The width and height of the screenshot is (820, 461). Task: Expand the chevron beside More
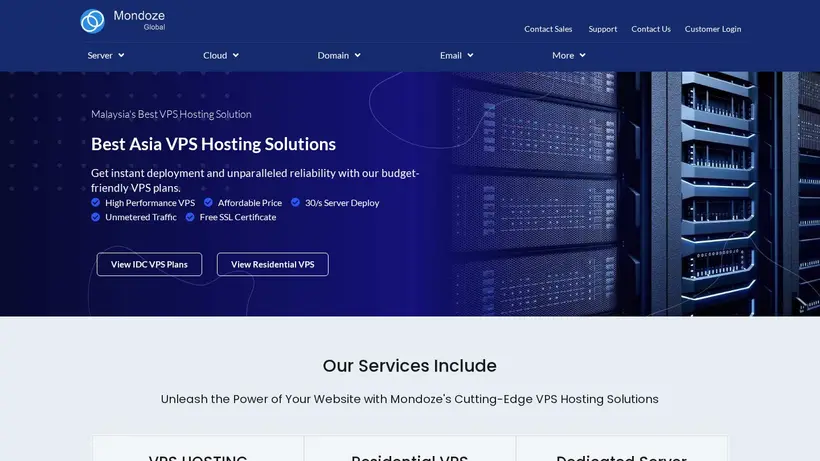(583, 55)
